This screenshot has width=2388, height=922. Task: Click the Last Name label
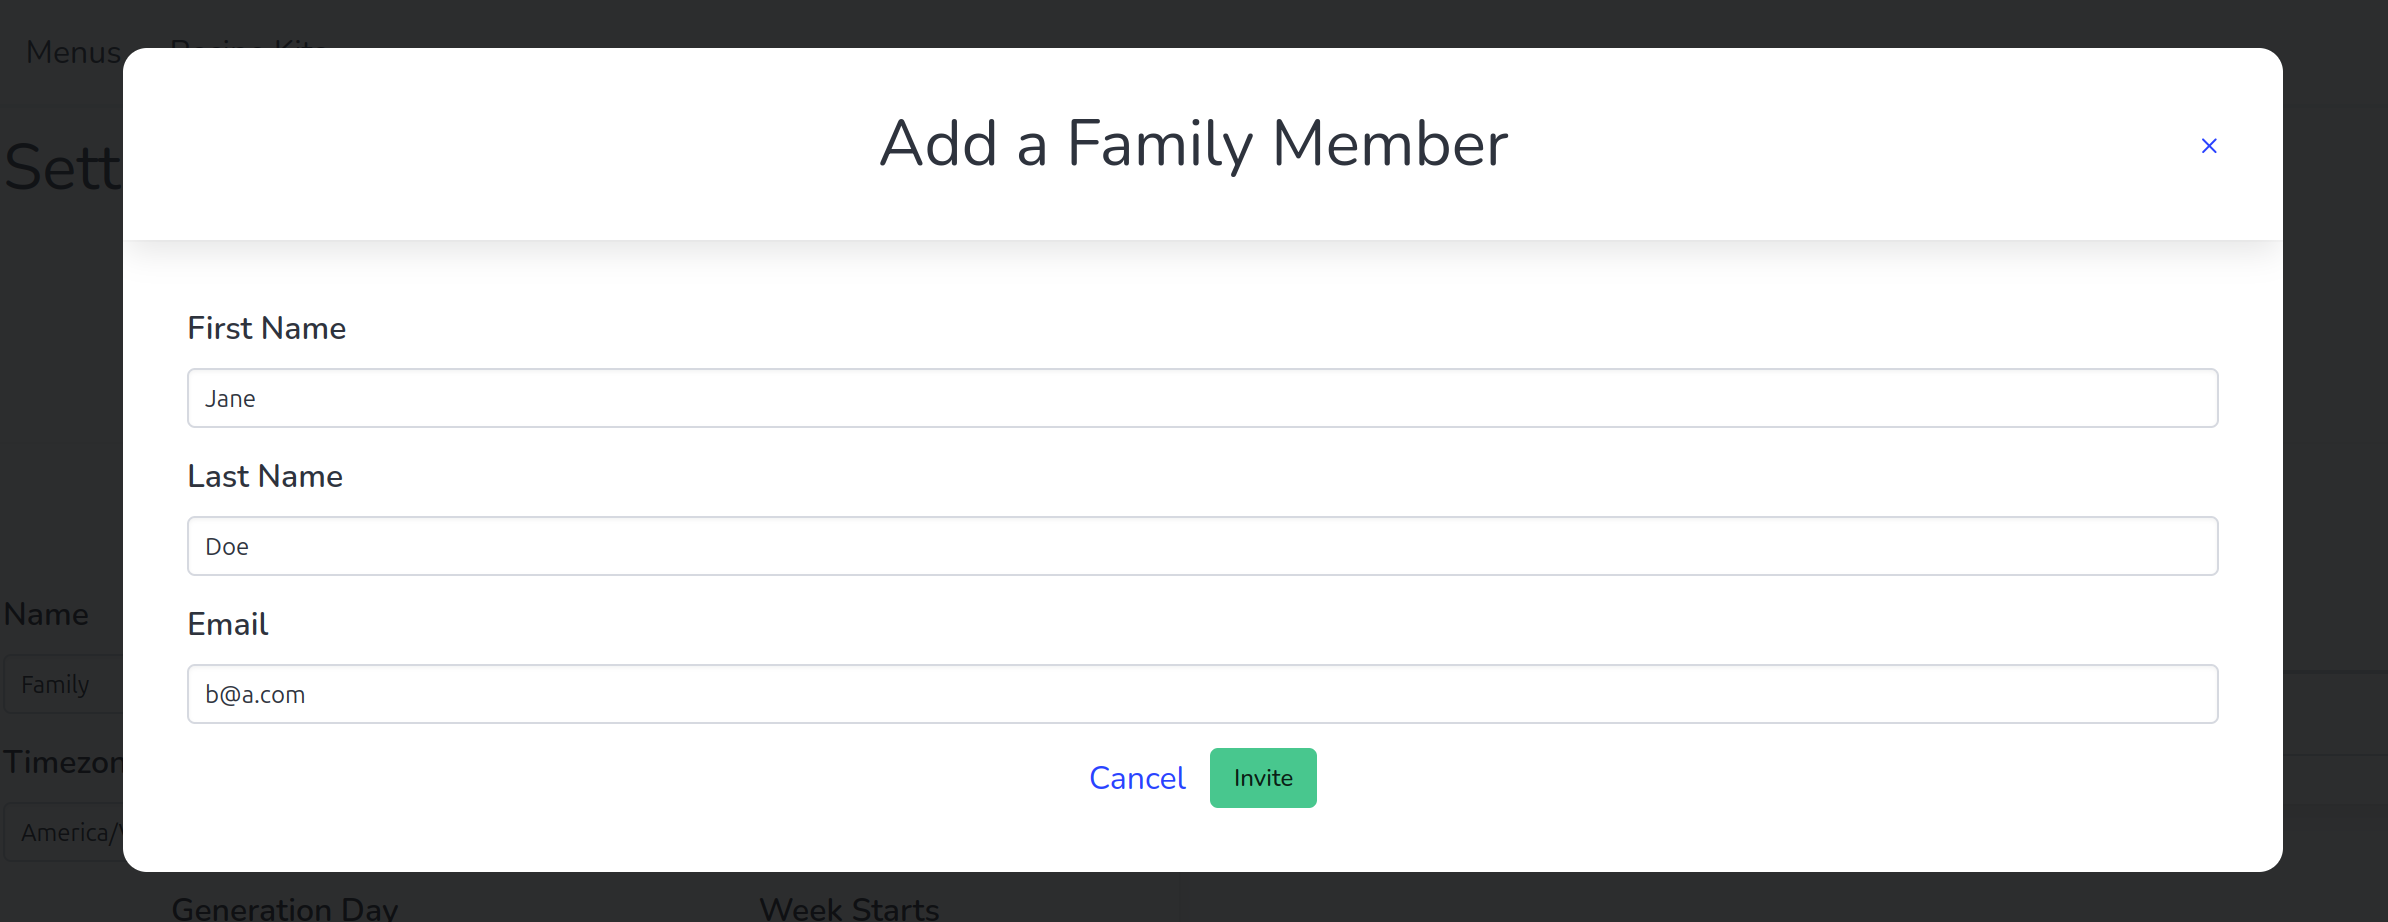click(265, 476)
